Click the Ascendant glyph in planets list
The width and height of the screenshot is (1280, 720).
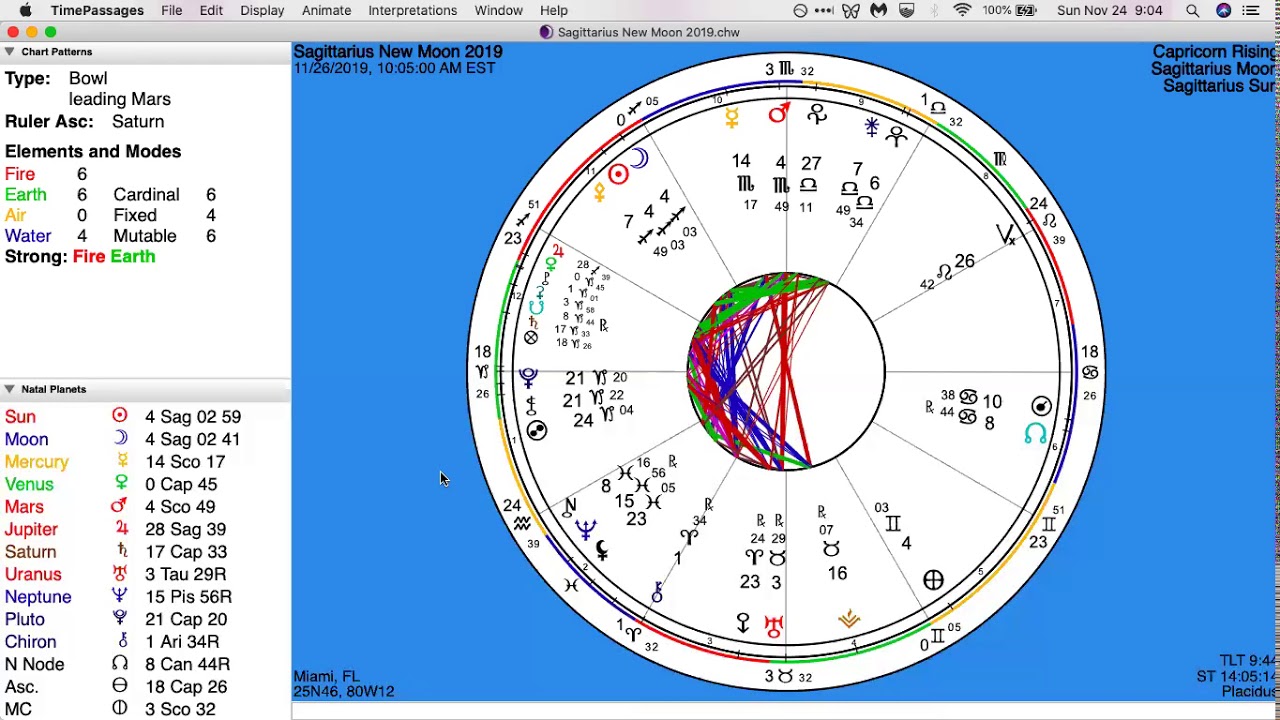pyautogui.click(x=120, y=686)
